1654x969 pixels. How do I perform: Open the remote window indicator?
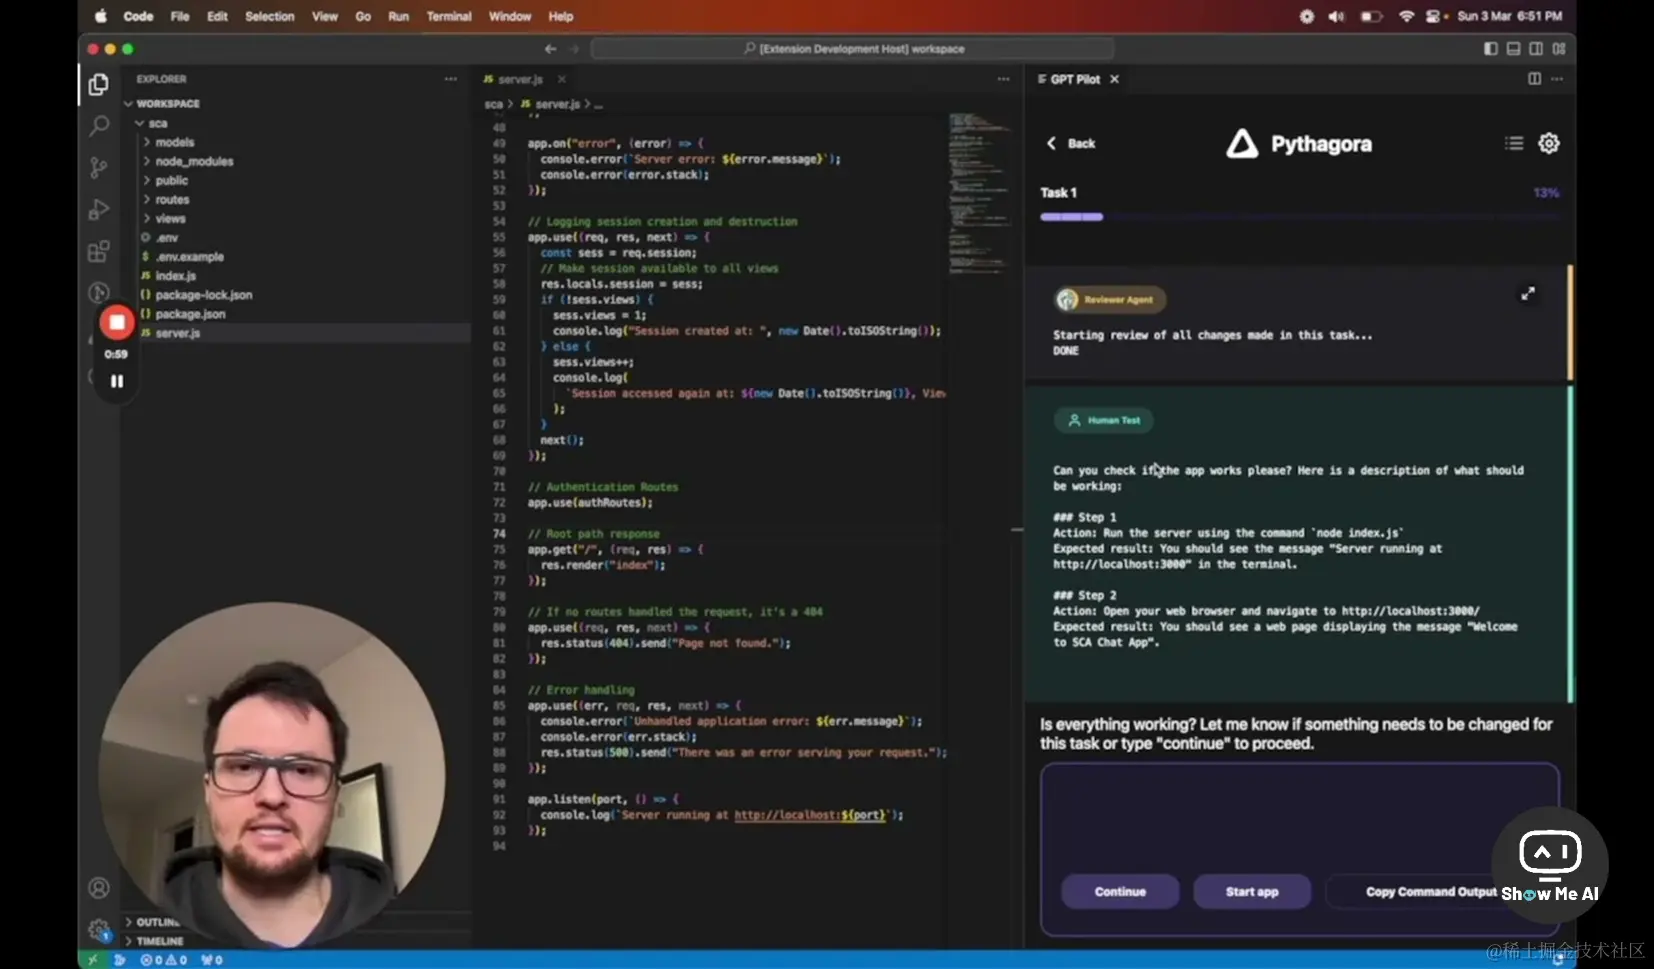tap(92, 959)
